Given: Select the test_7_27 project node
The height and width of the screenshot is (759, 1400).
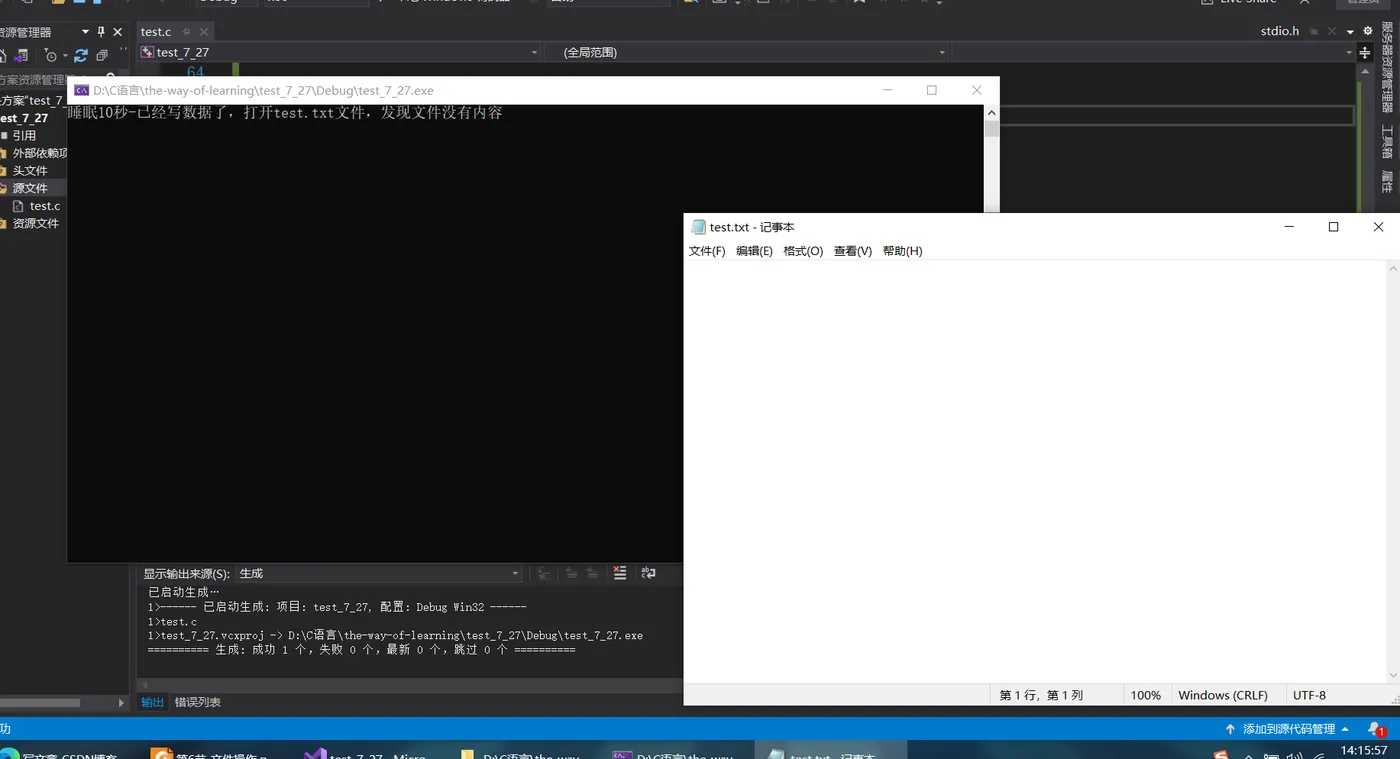Looking at the screenshot, I should [24, 118].
